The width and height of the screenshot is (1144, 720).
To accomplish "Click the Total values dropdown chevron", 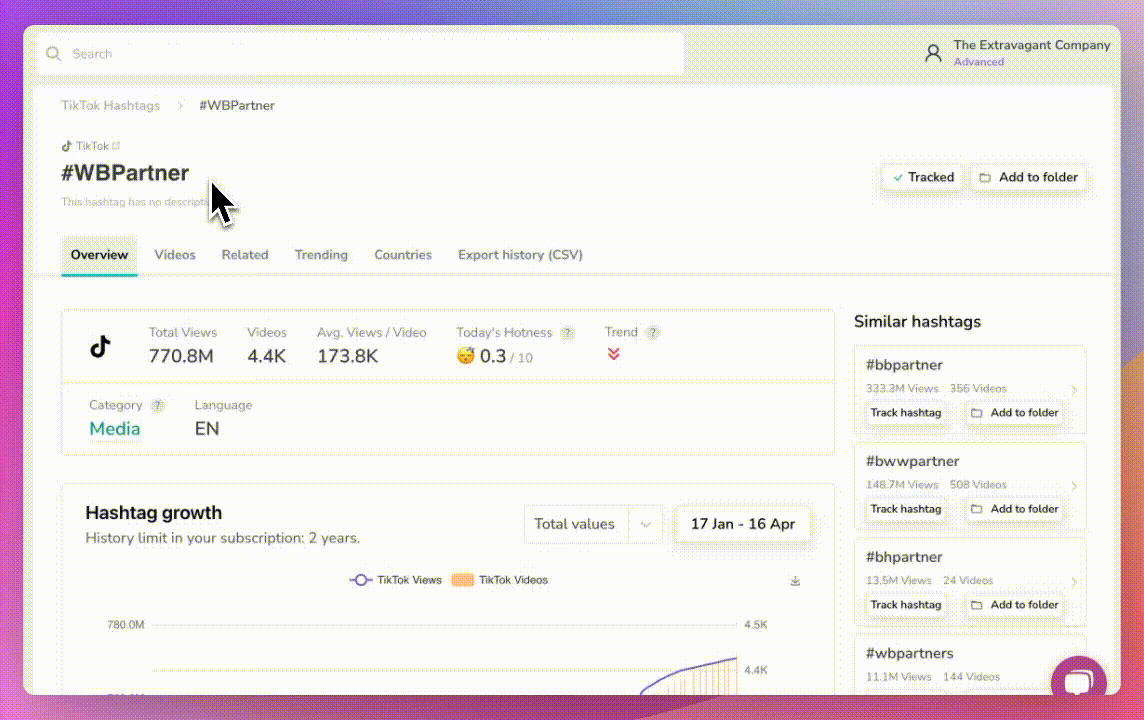I will pyautogui.click(x=645, y=524).
